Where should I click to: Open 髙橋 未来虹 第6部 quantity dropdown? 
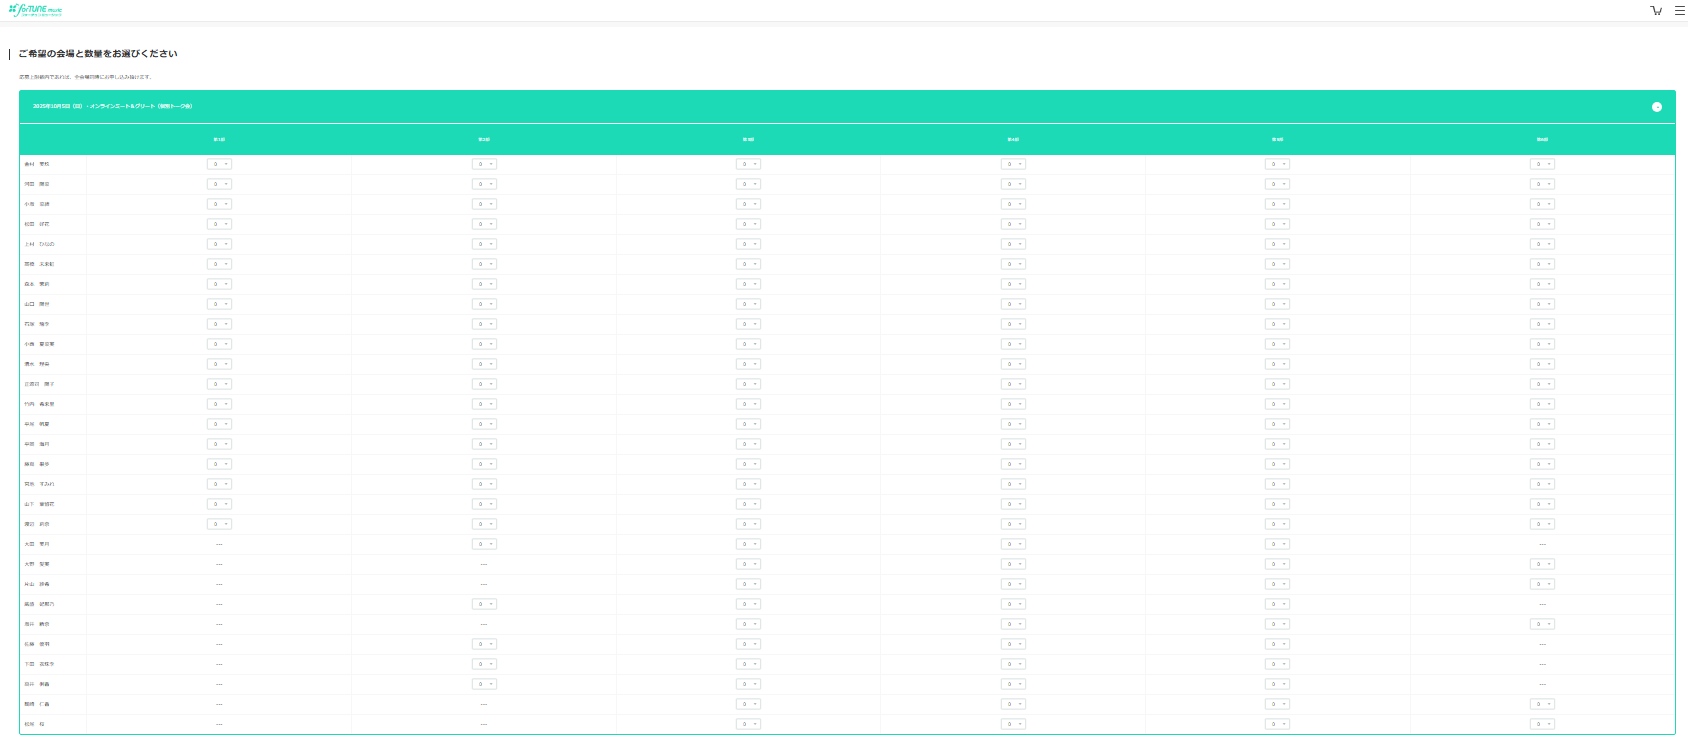(x=1542, y=264)
